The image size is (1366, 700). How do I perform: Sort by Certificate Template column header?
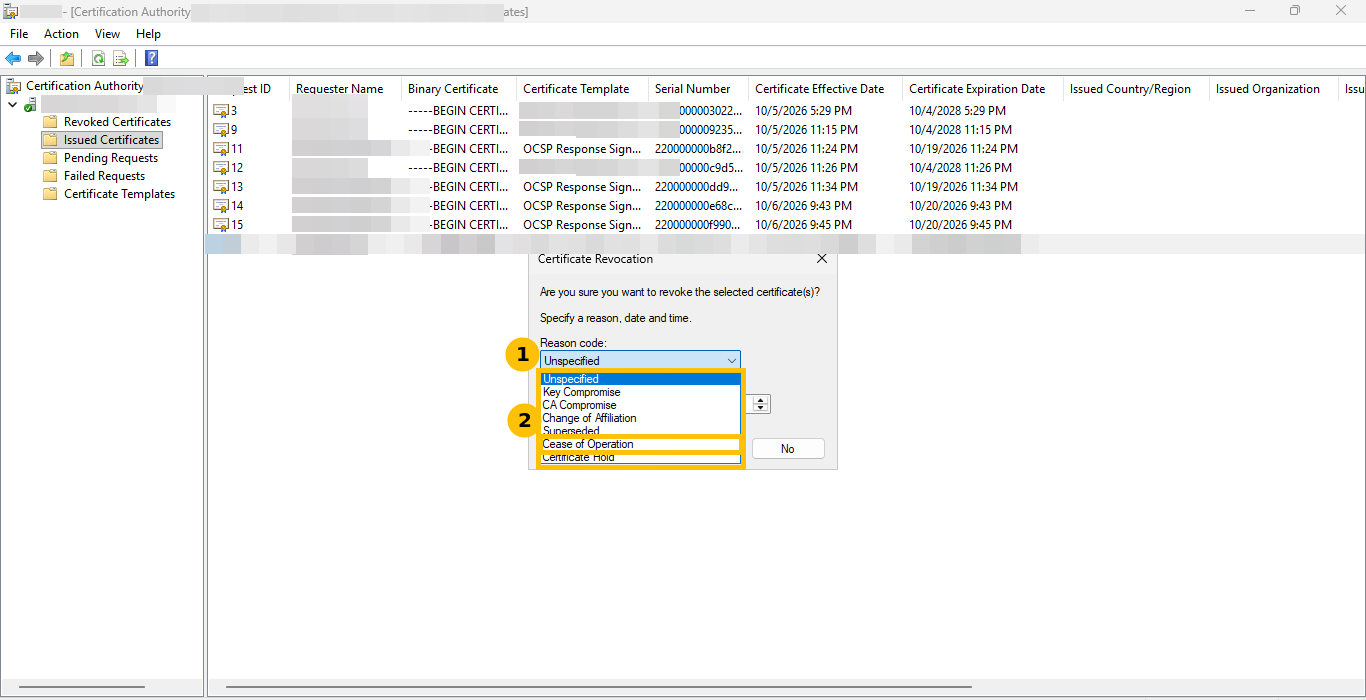click(582, 88)
